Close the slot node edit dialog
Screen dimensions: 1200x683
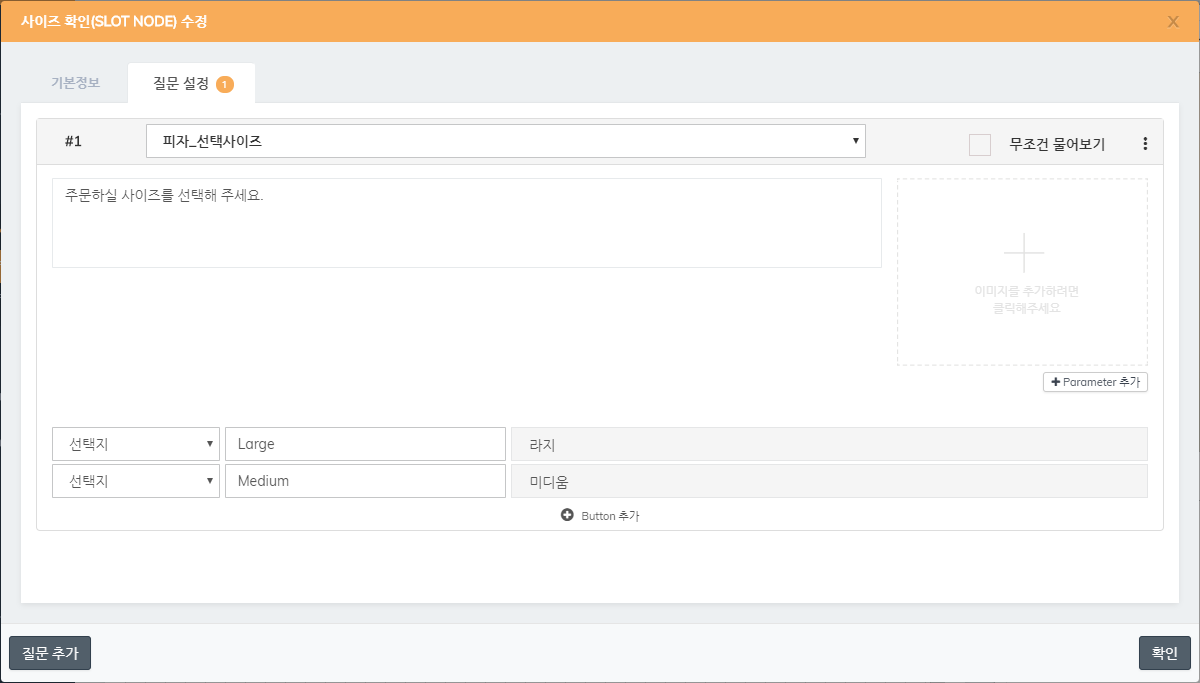(x=1173, y=21)
